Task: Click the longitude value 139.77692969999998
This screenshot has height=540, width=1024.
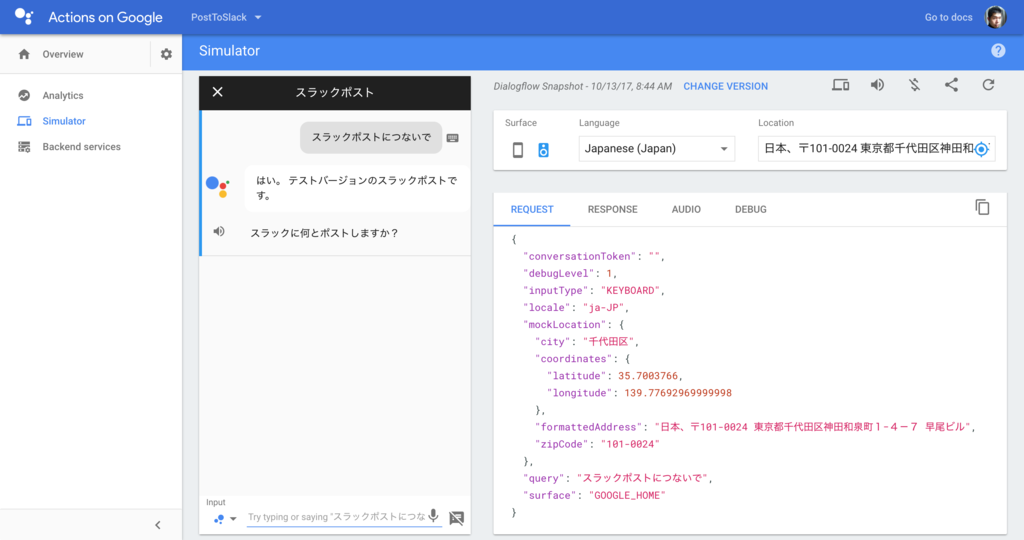Action: (x=678, y=392)
